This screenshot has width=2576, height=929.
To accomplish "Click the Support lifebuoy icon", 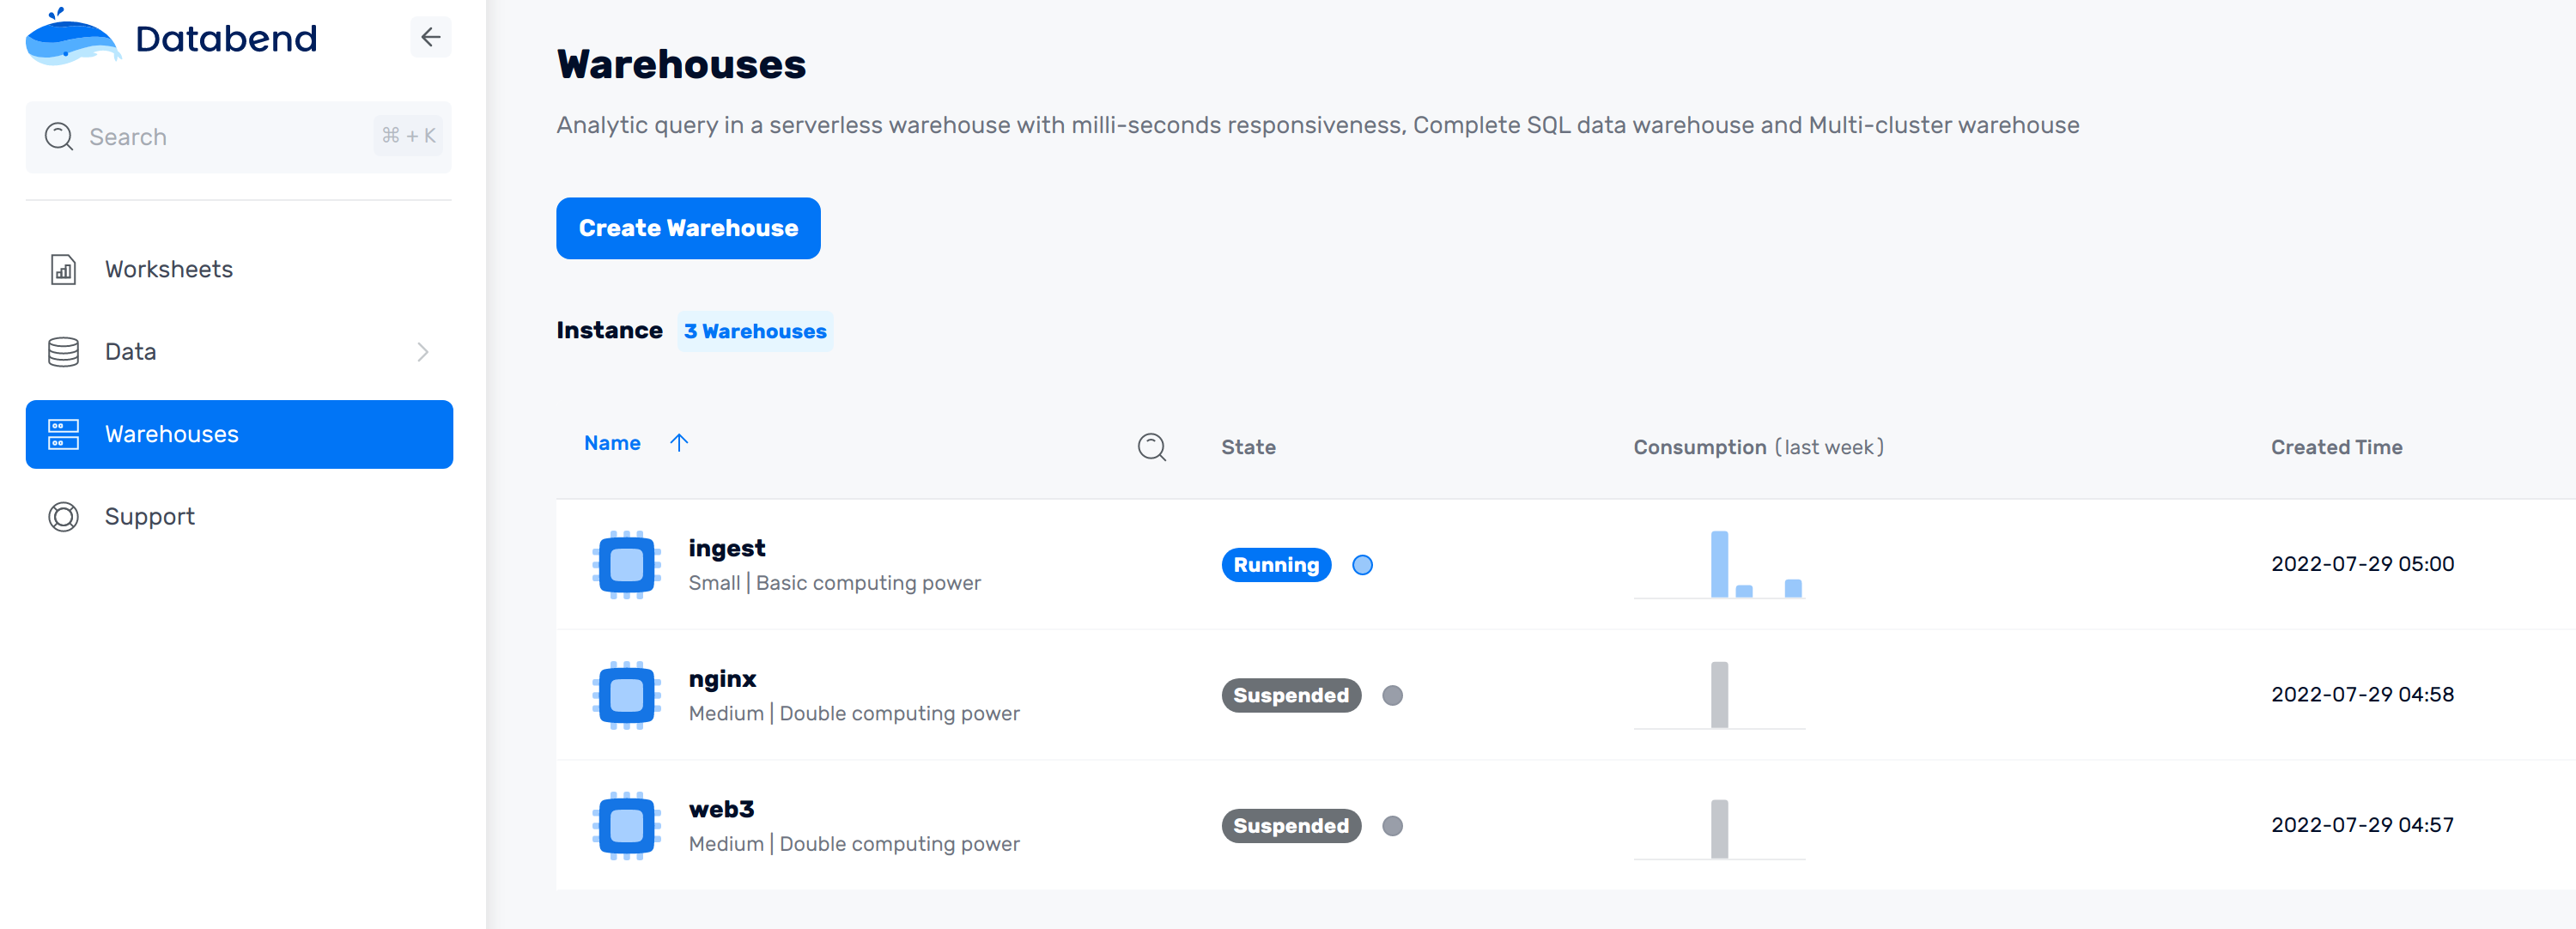I will 63,516.
